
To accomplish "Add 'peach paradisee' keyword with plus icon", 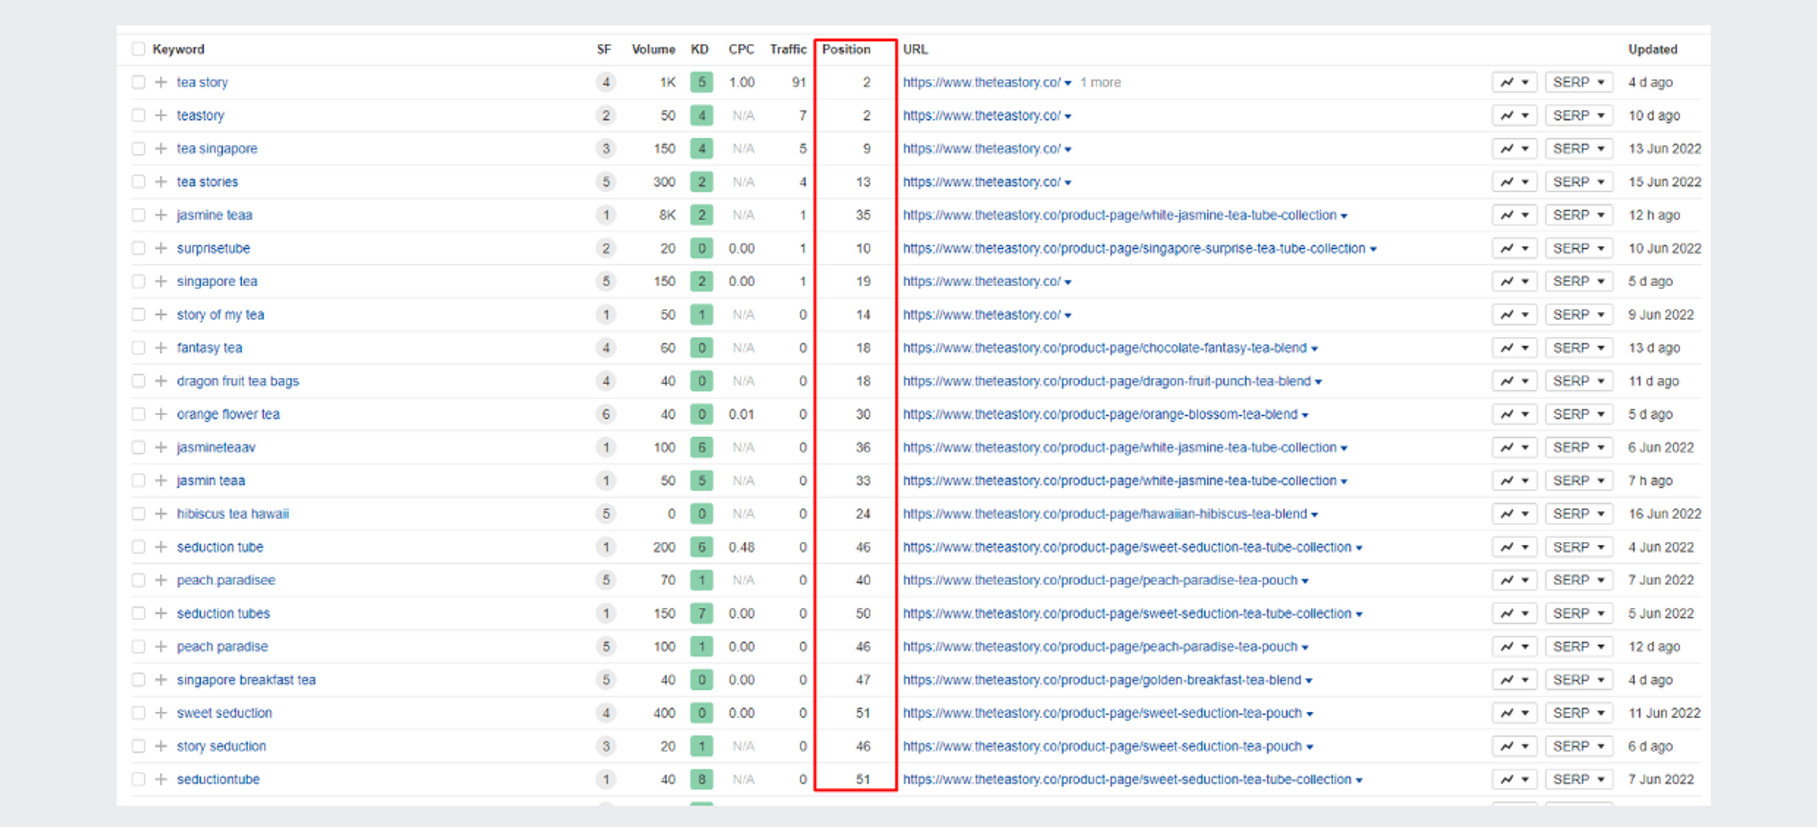I will (x=161, y=580).
